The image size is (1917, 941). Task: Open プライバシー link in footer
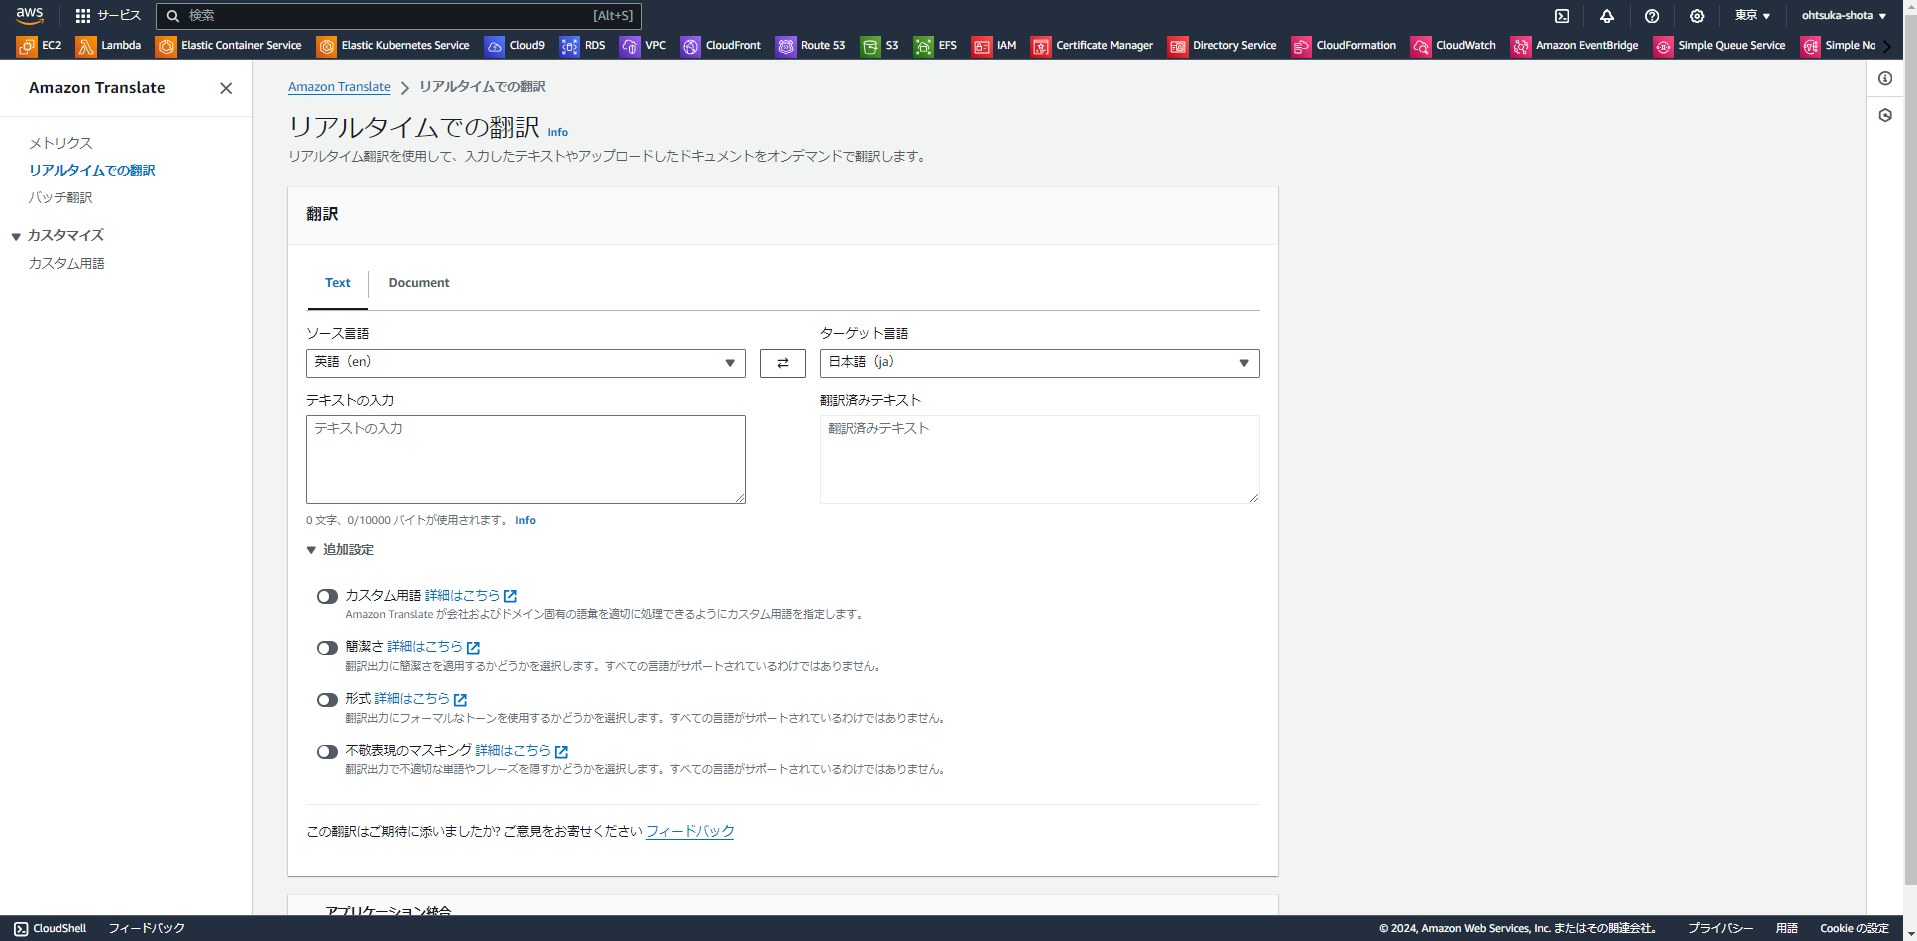(1720, 928)
